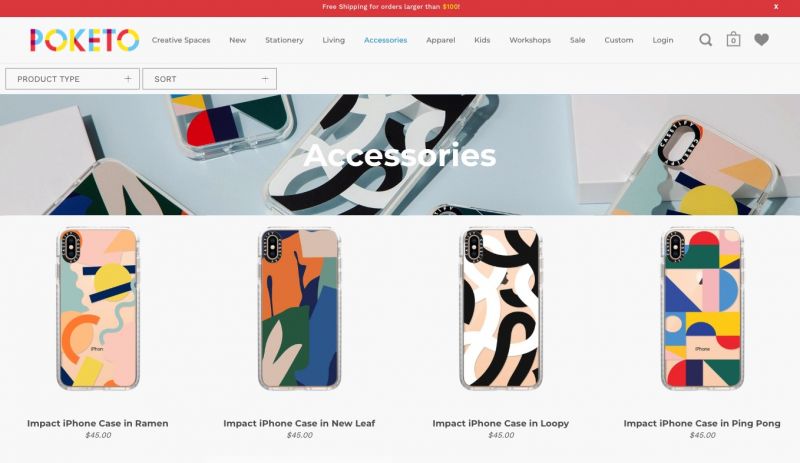This screenshot has width=800, height=463.
Task: View the Loopy iPhone case photo
Action: click(501, 309)
